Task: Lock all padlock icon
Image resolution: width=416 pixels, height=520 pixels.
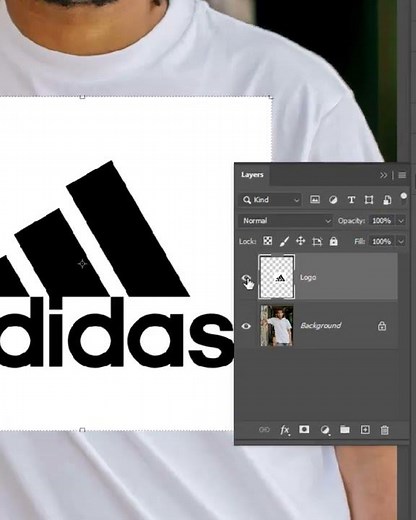Action: click(x=333, y=241)
